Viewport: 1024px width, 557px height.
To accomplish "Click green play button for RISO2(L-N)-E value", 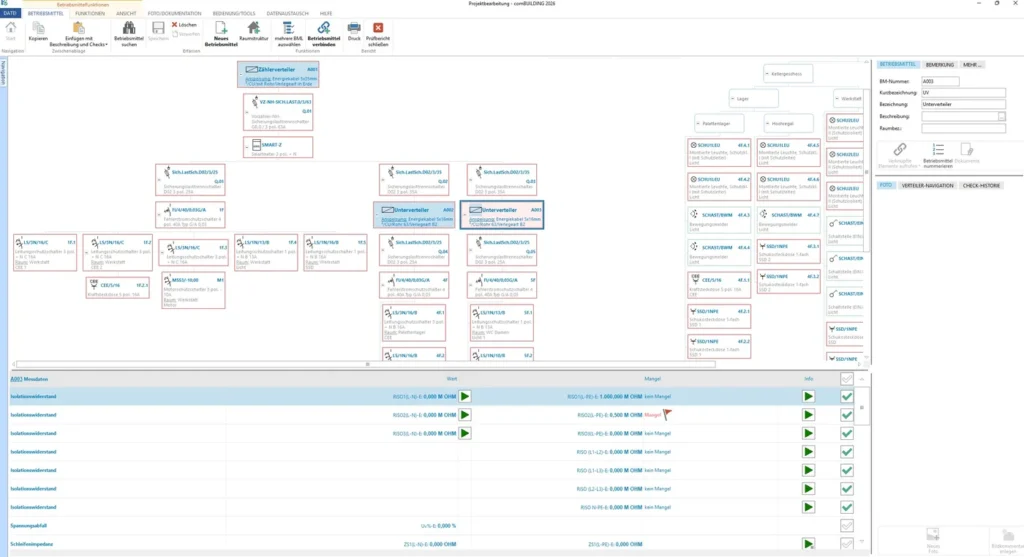I will point(465,415).
